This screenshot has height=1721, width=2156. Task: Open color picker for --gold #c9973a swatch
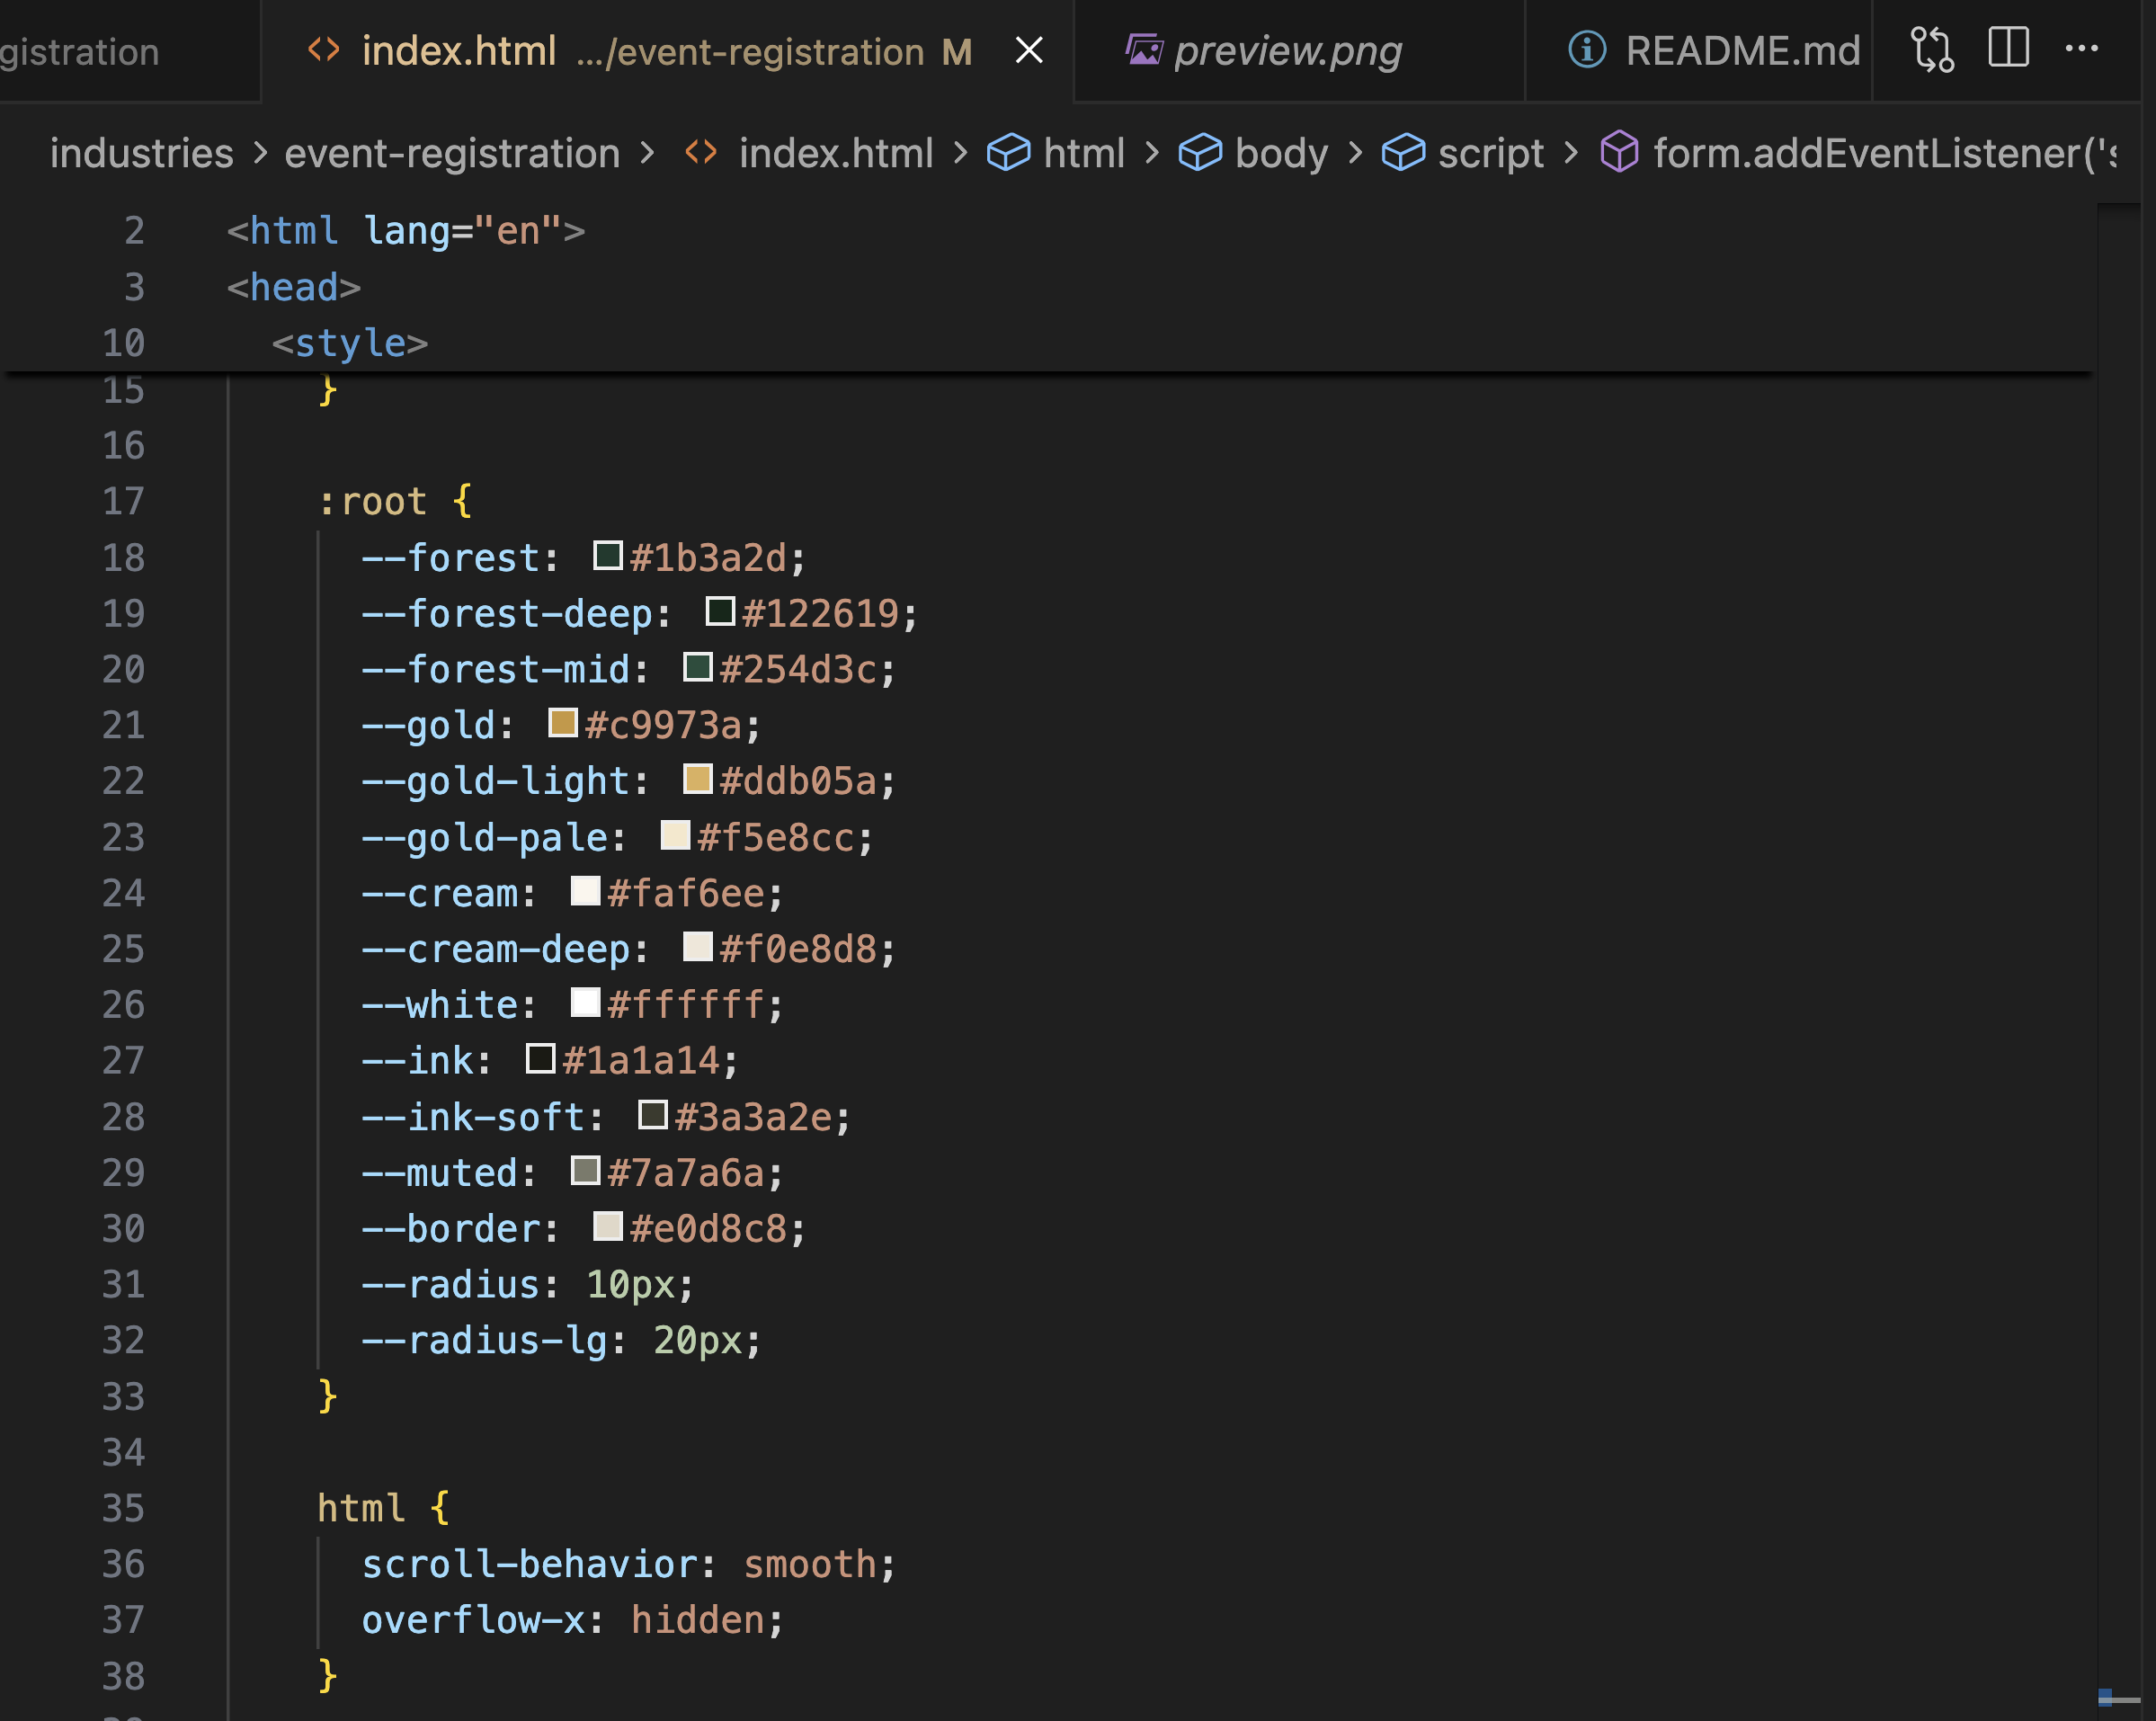click(x=563, y=723)
